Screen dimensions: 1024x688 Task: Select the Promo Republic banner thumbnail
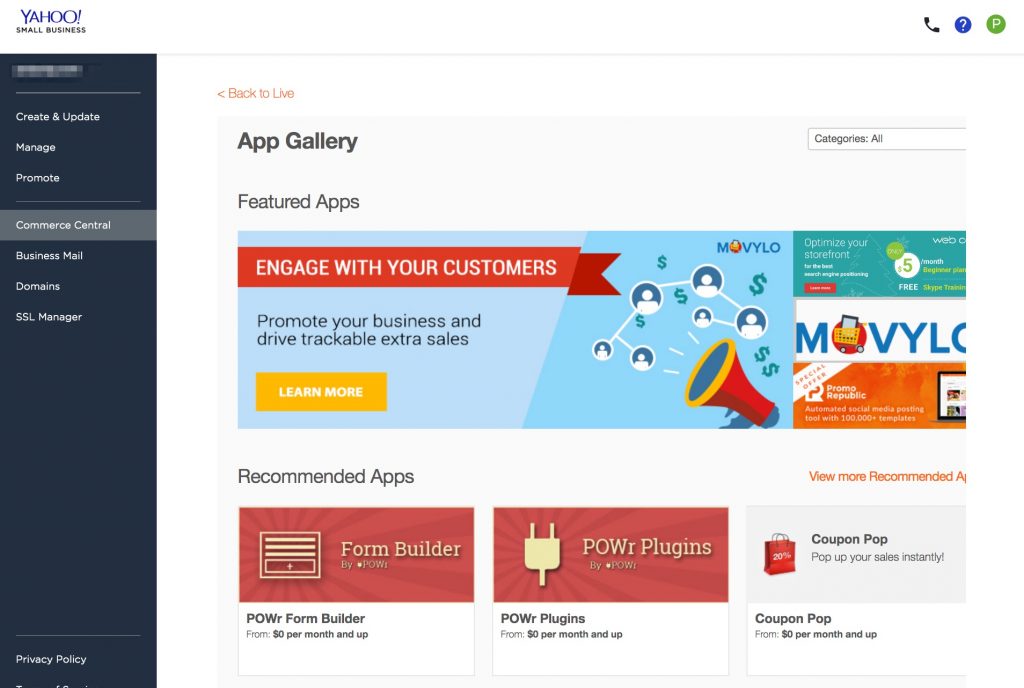tap(879, 395)
